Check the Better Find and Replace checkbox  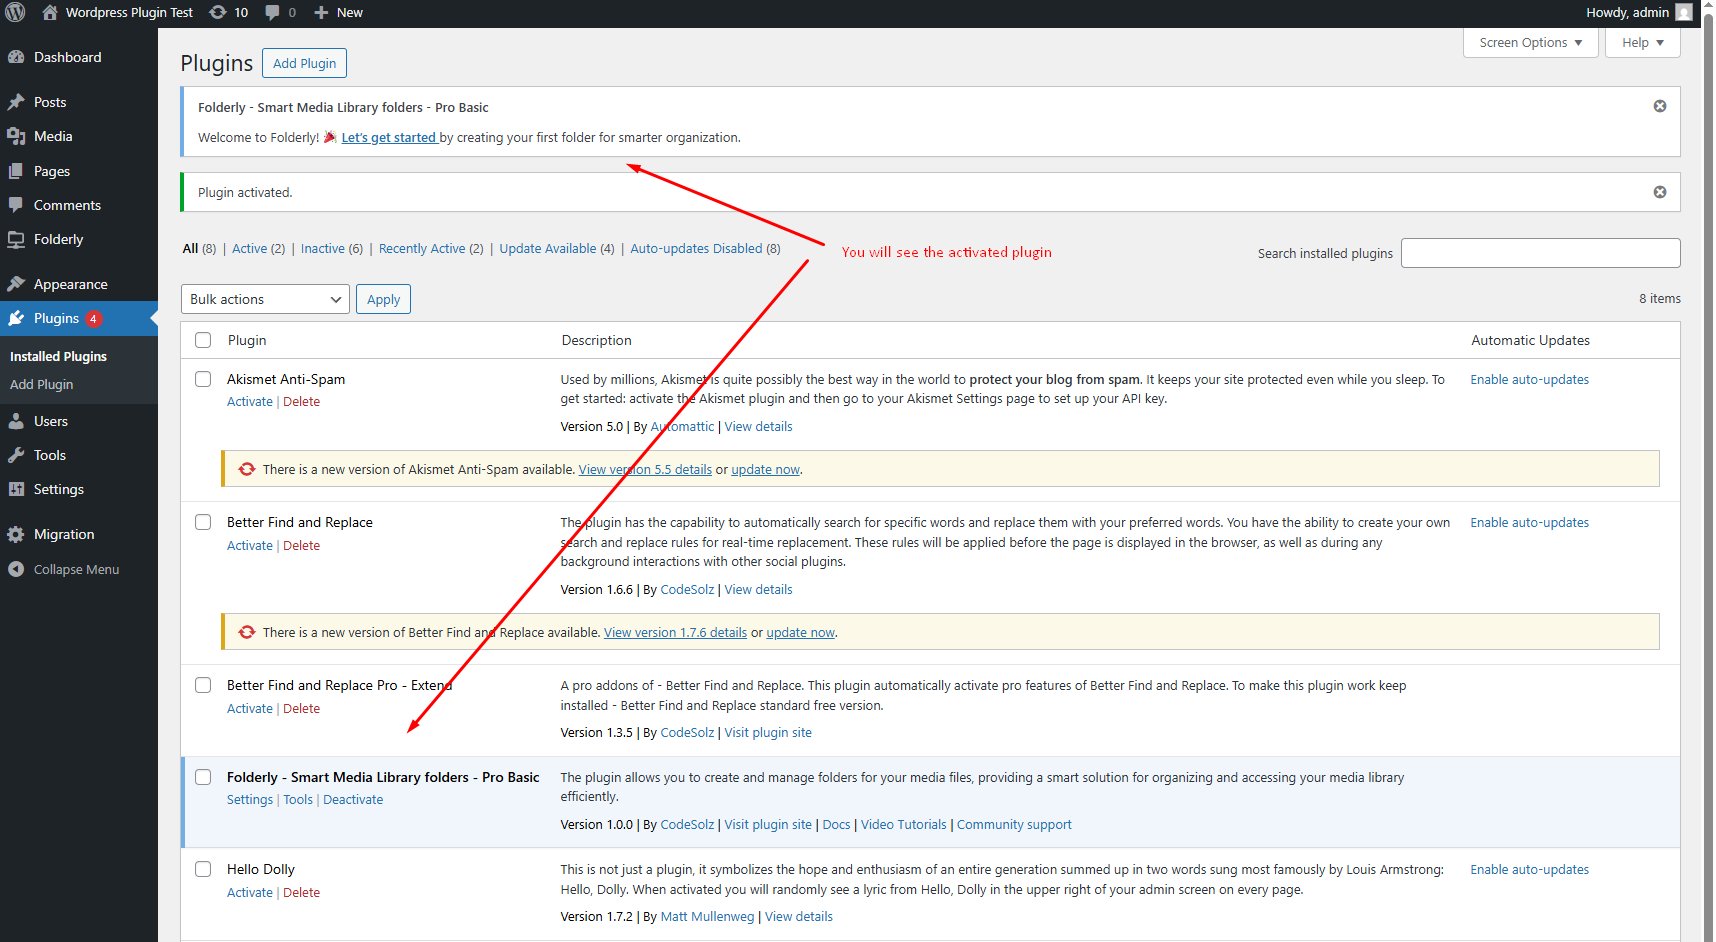click(203, 522)
